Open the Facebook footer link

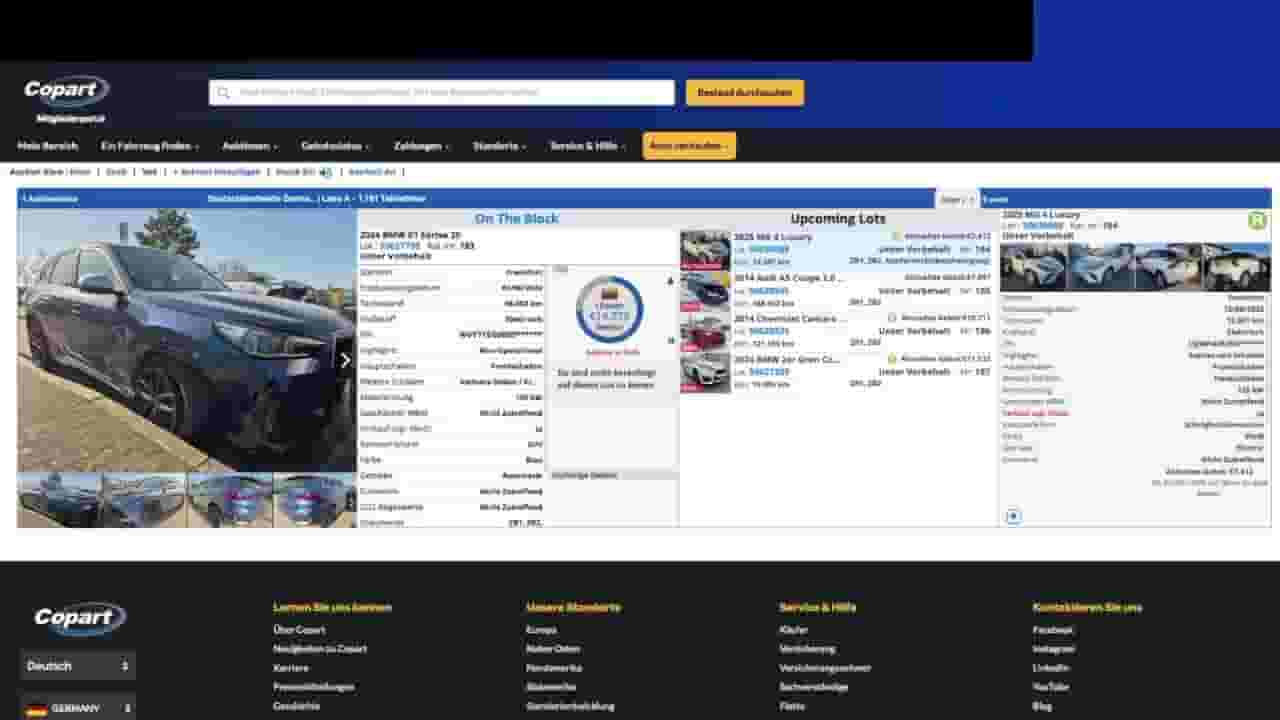click(1053, 630)
